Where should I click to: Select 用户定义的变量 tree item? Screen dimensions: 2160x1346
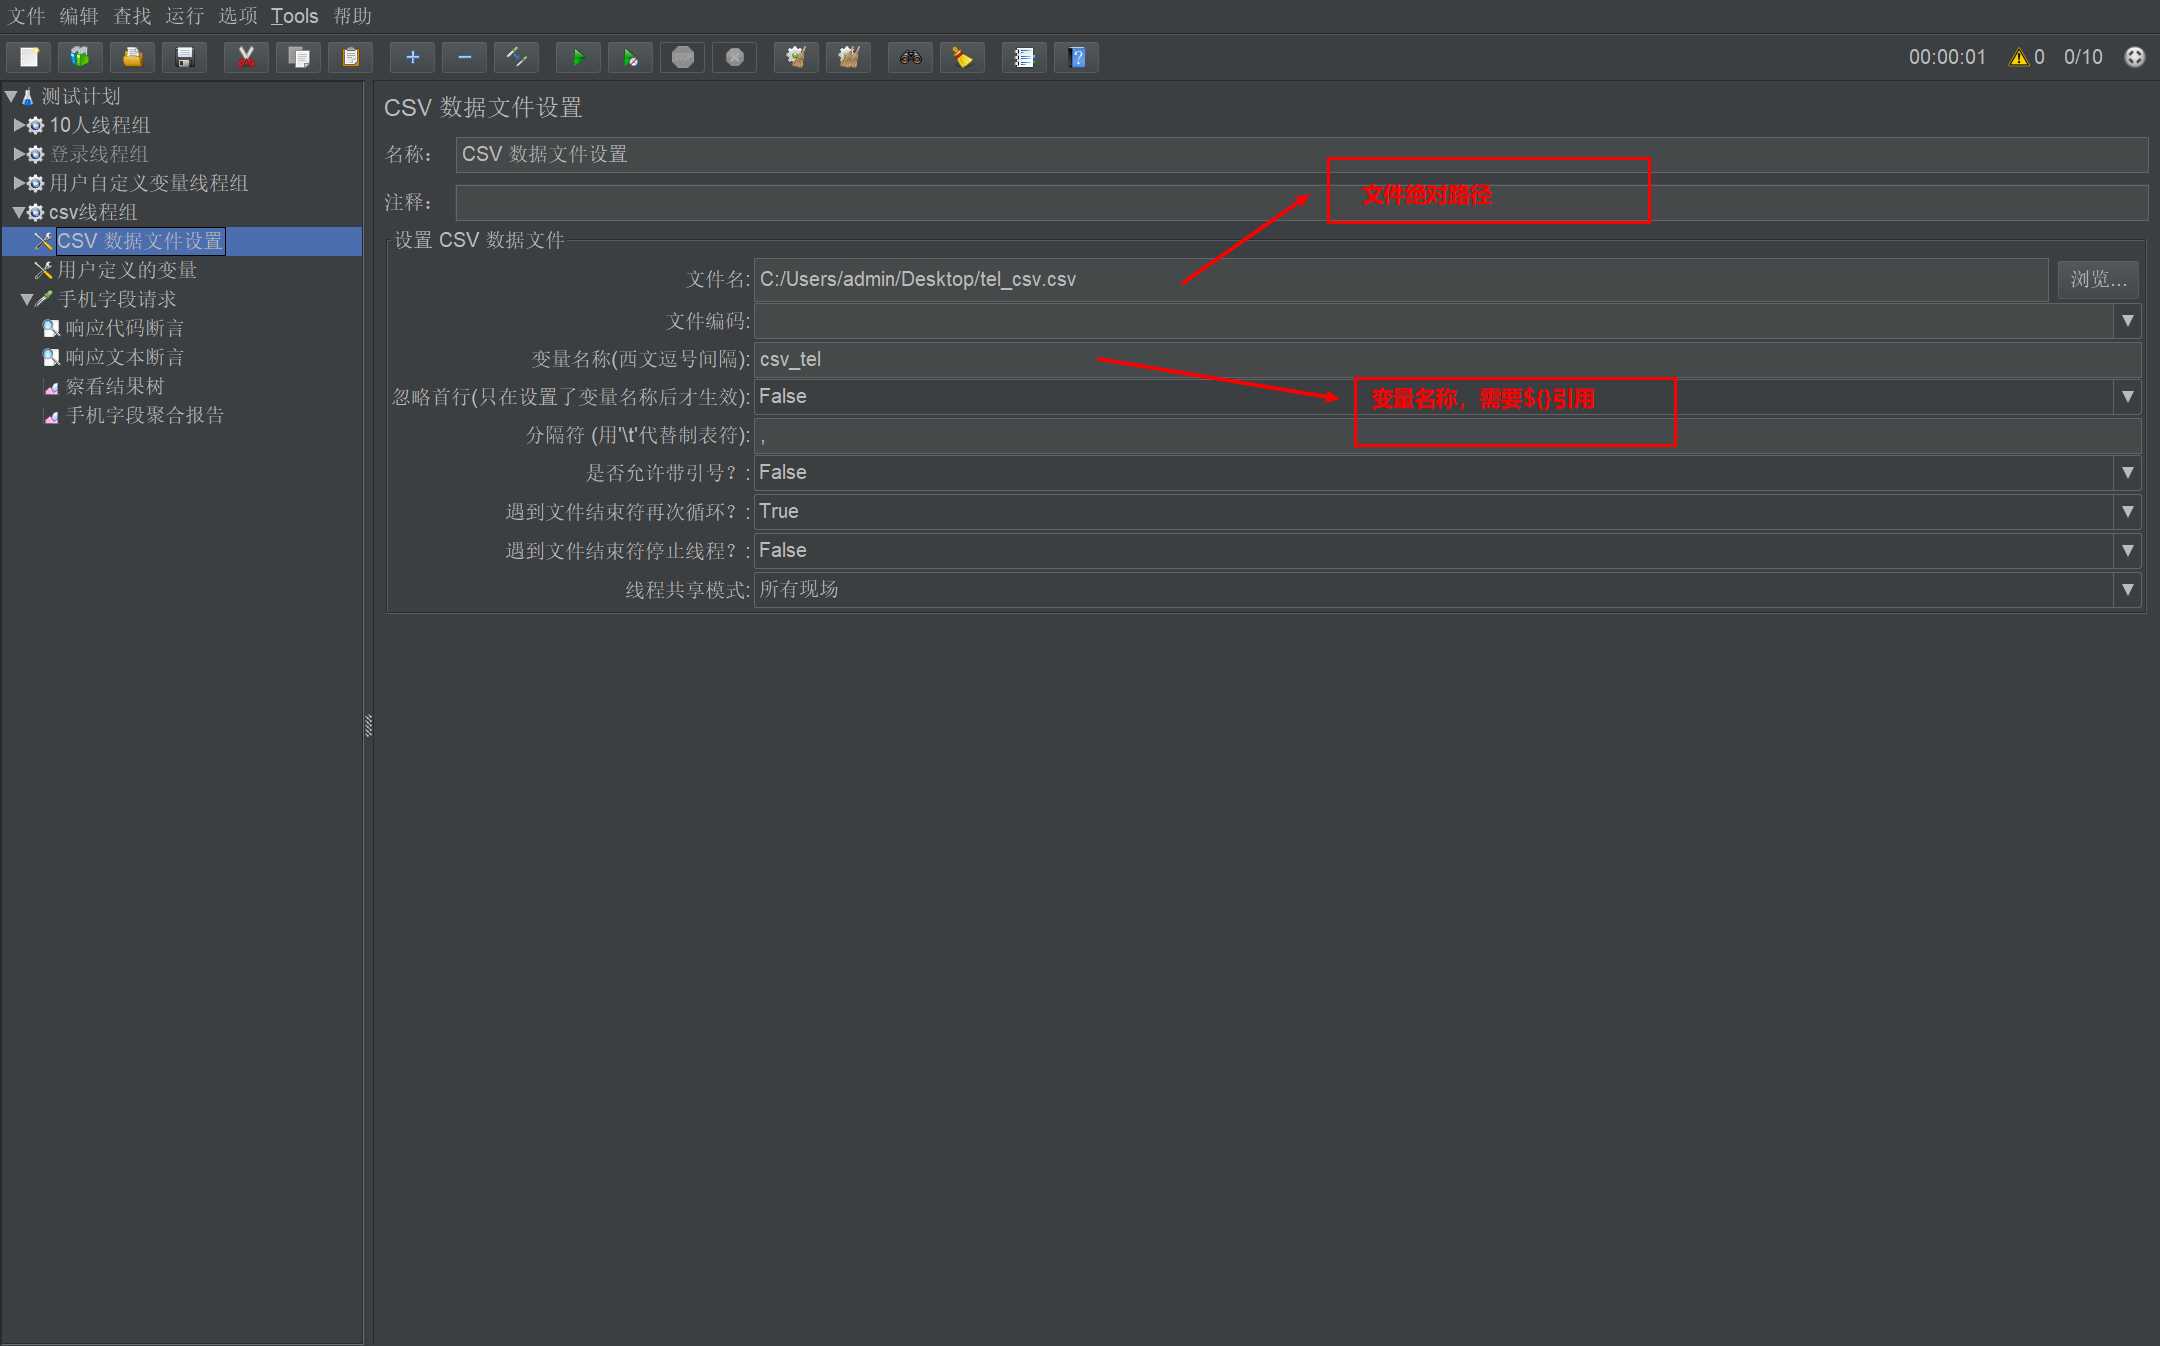click(127, 270)
